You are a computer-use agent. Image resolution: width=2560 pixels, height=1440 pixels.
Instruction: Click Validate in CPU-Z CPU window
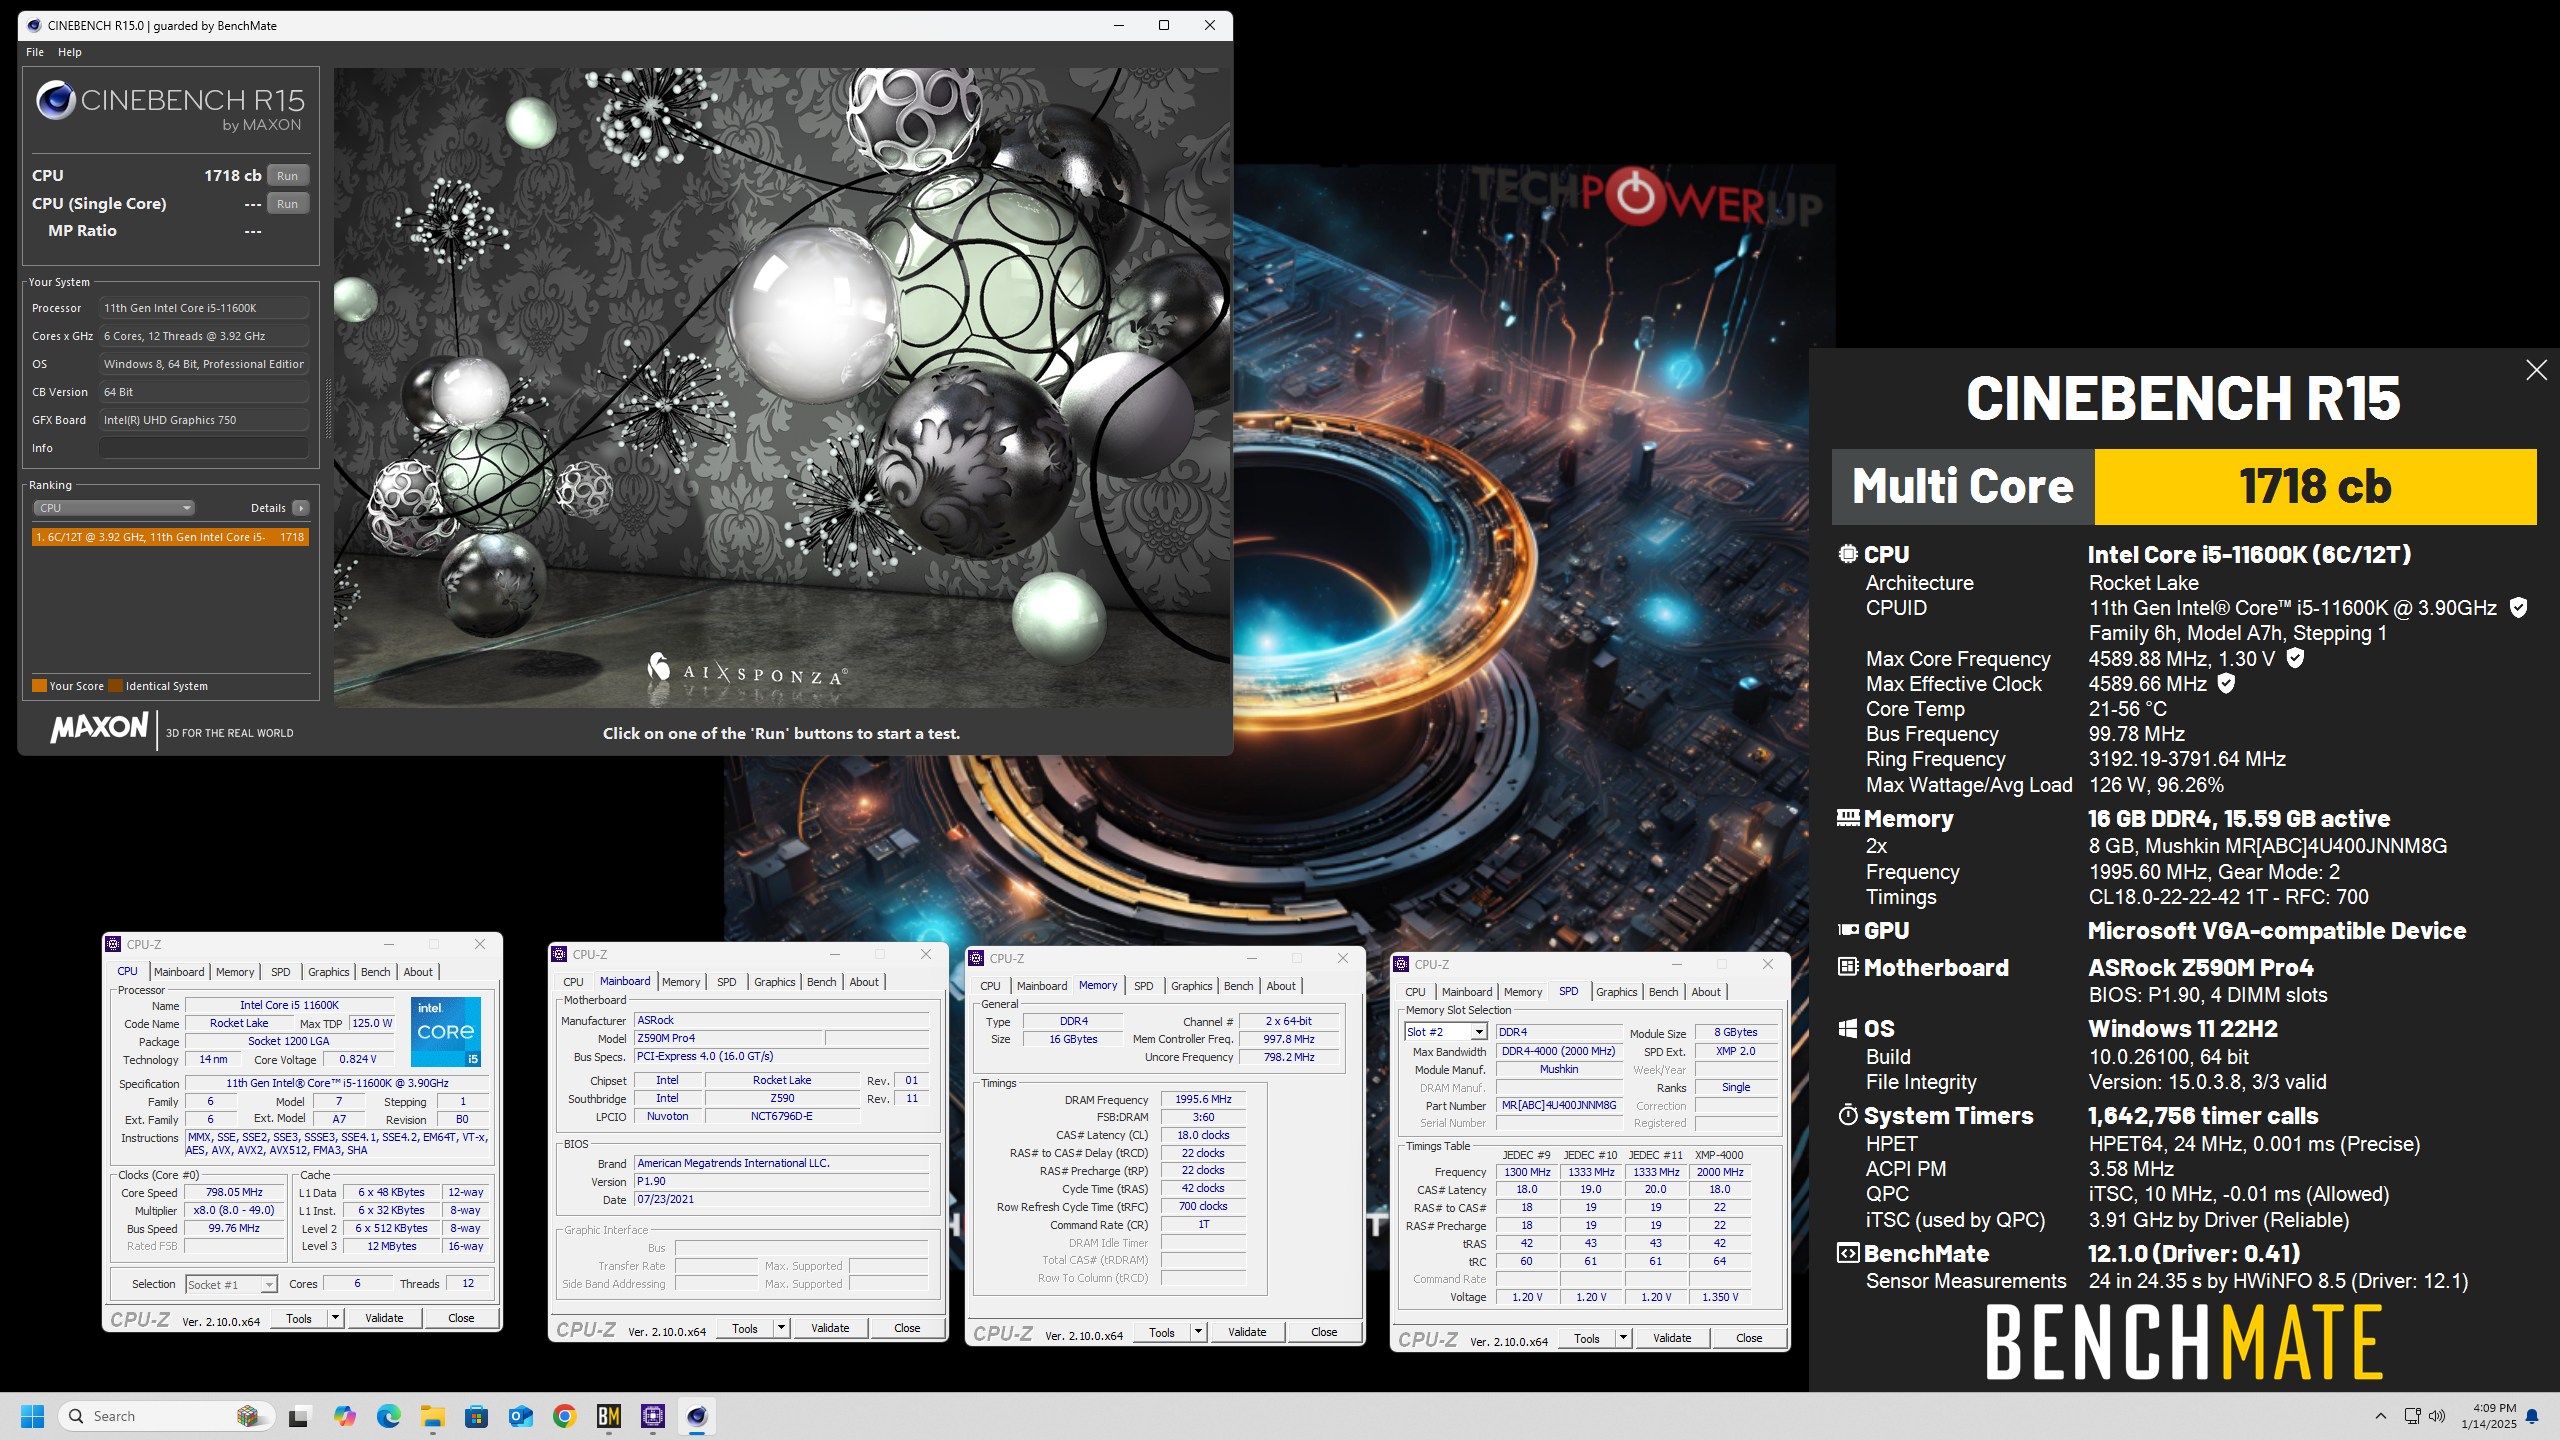[384, 1318]
